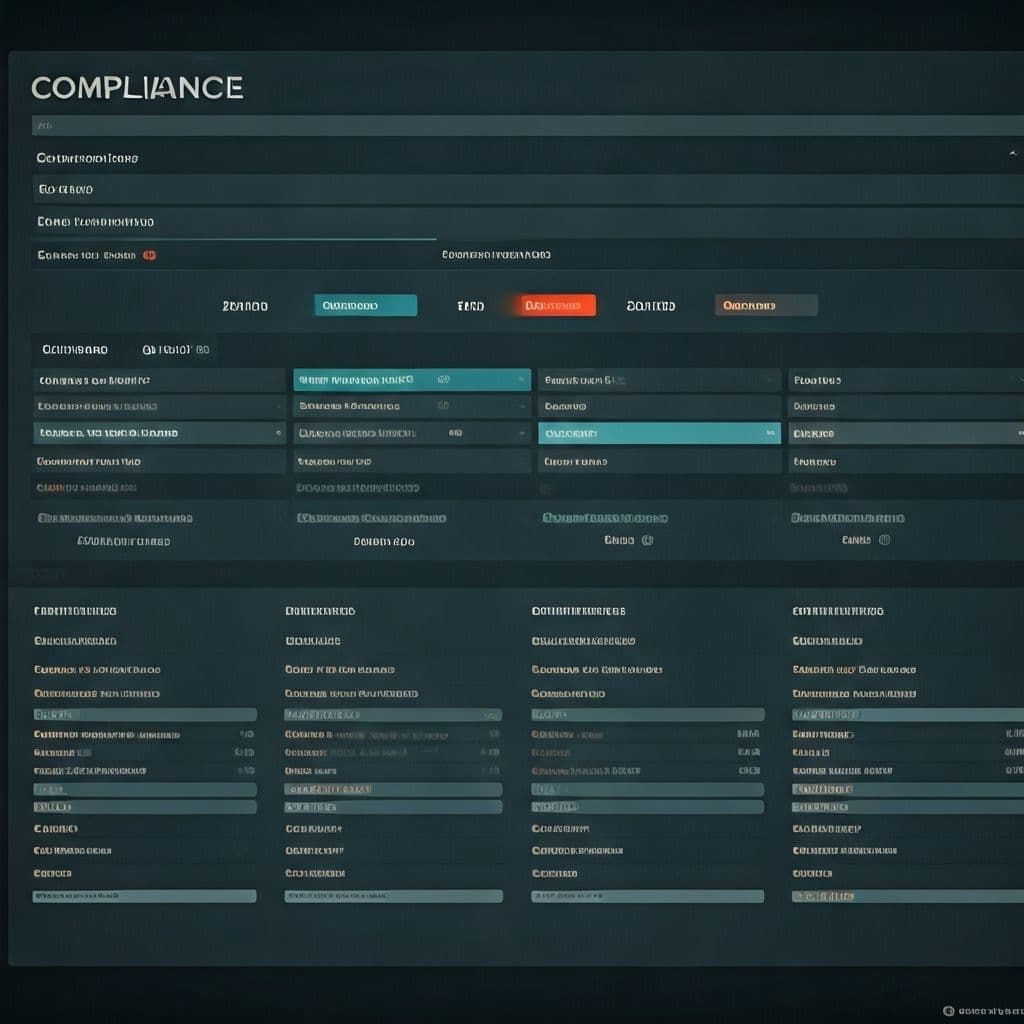Click the icon in the third row of second column
This screenshot has width=1024, height=1024.
[455, 434]
